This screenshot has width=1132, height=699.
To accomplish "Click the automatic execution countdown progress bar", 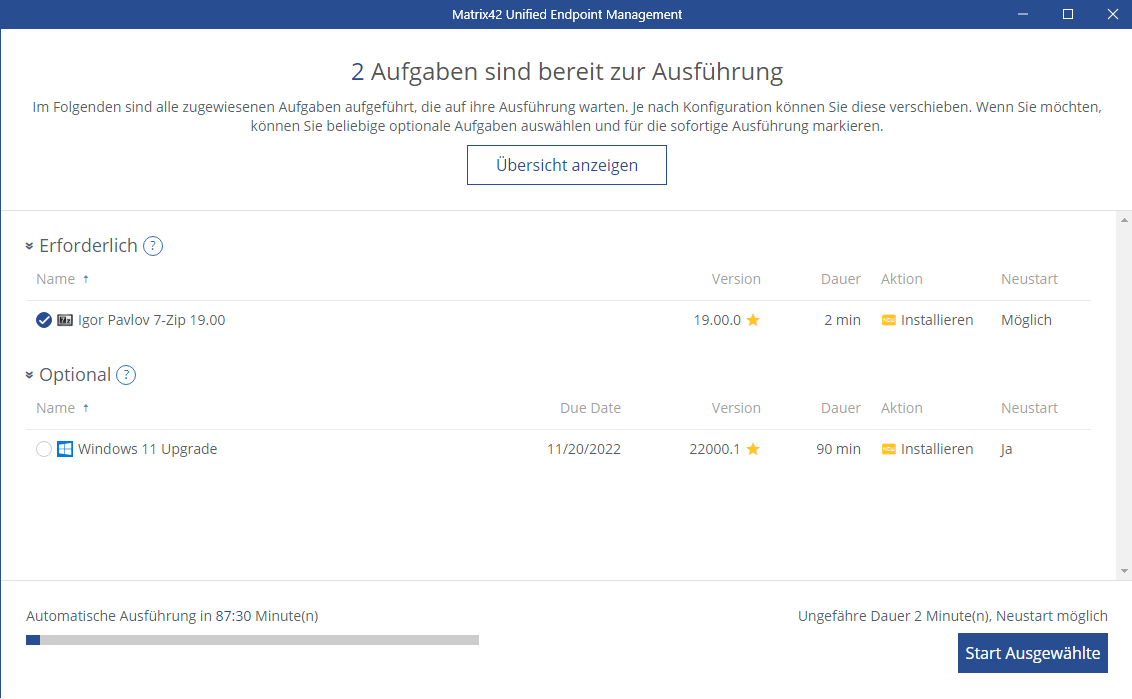I will tap(253, 640).
